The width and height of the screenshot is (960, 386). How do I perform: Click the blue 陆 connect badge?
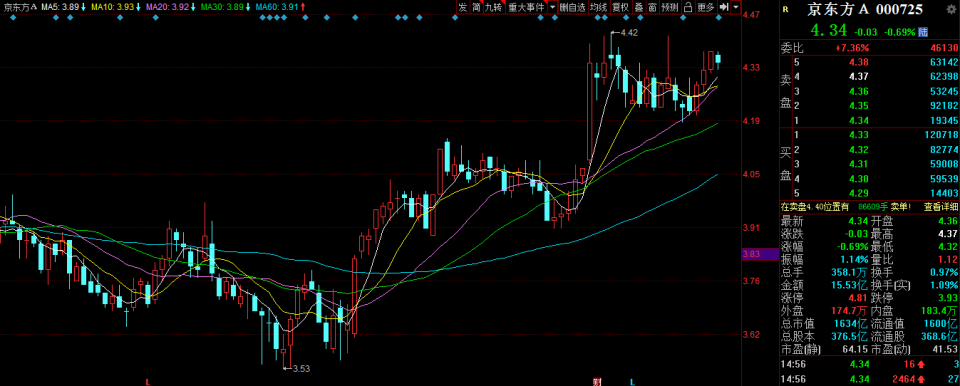[923, 31]
